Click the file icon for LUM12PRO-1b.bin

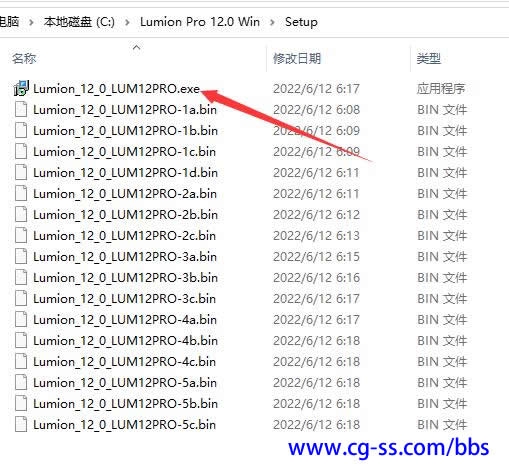[x=21, y=131]
